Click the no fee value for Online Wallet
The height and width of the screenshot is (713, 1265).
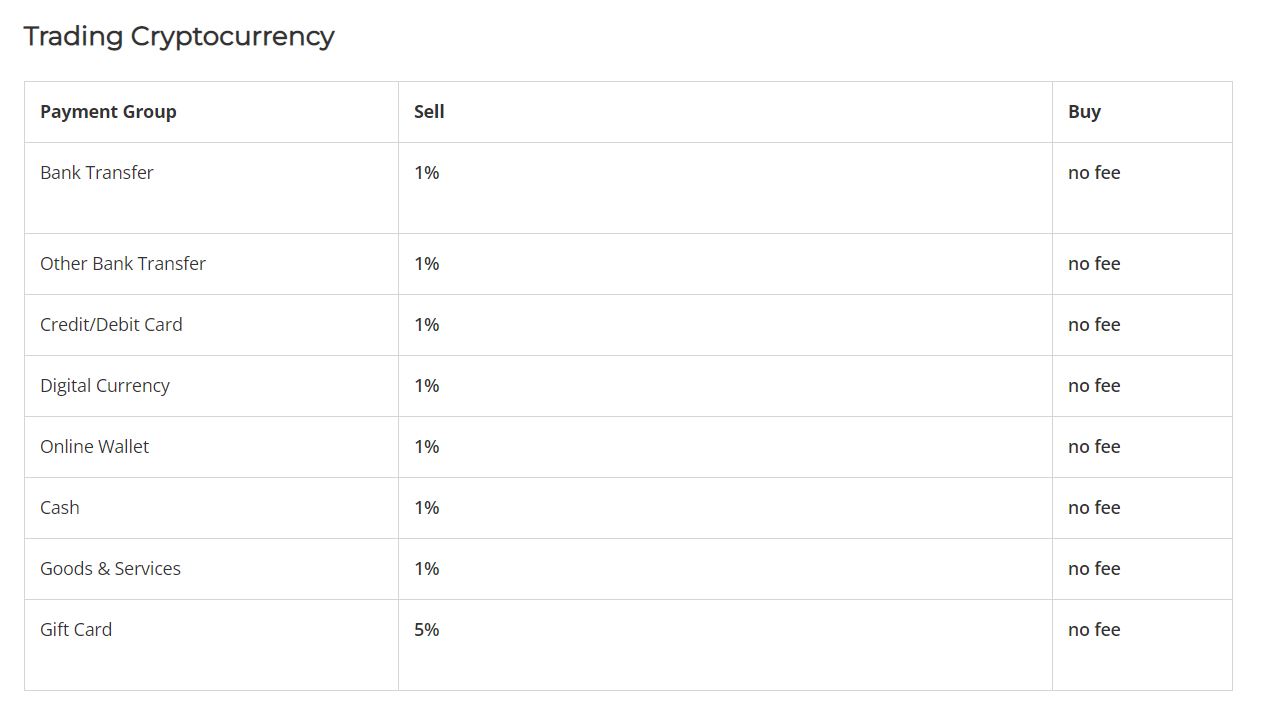pyautogui.click(x=1094, y=447)
